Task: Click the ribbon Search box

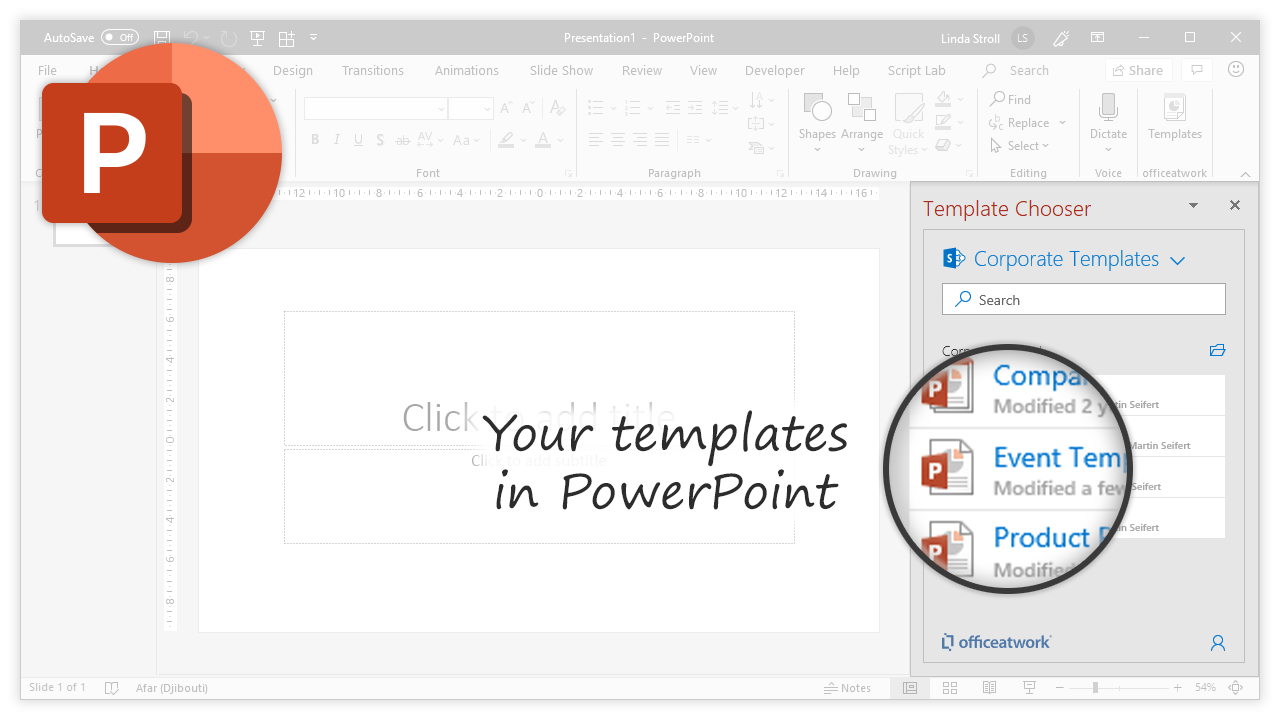Action: [1016, 71]
